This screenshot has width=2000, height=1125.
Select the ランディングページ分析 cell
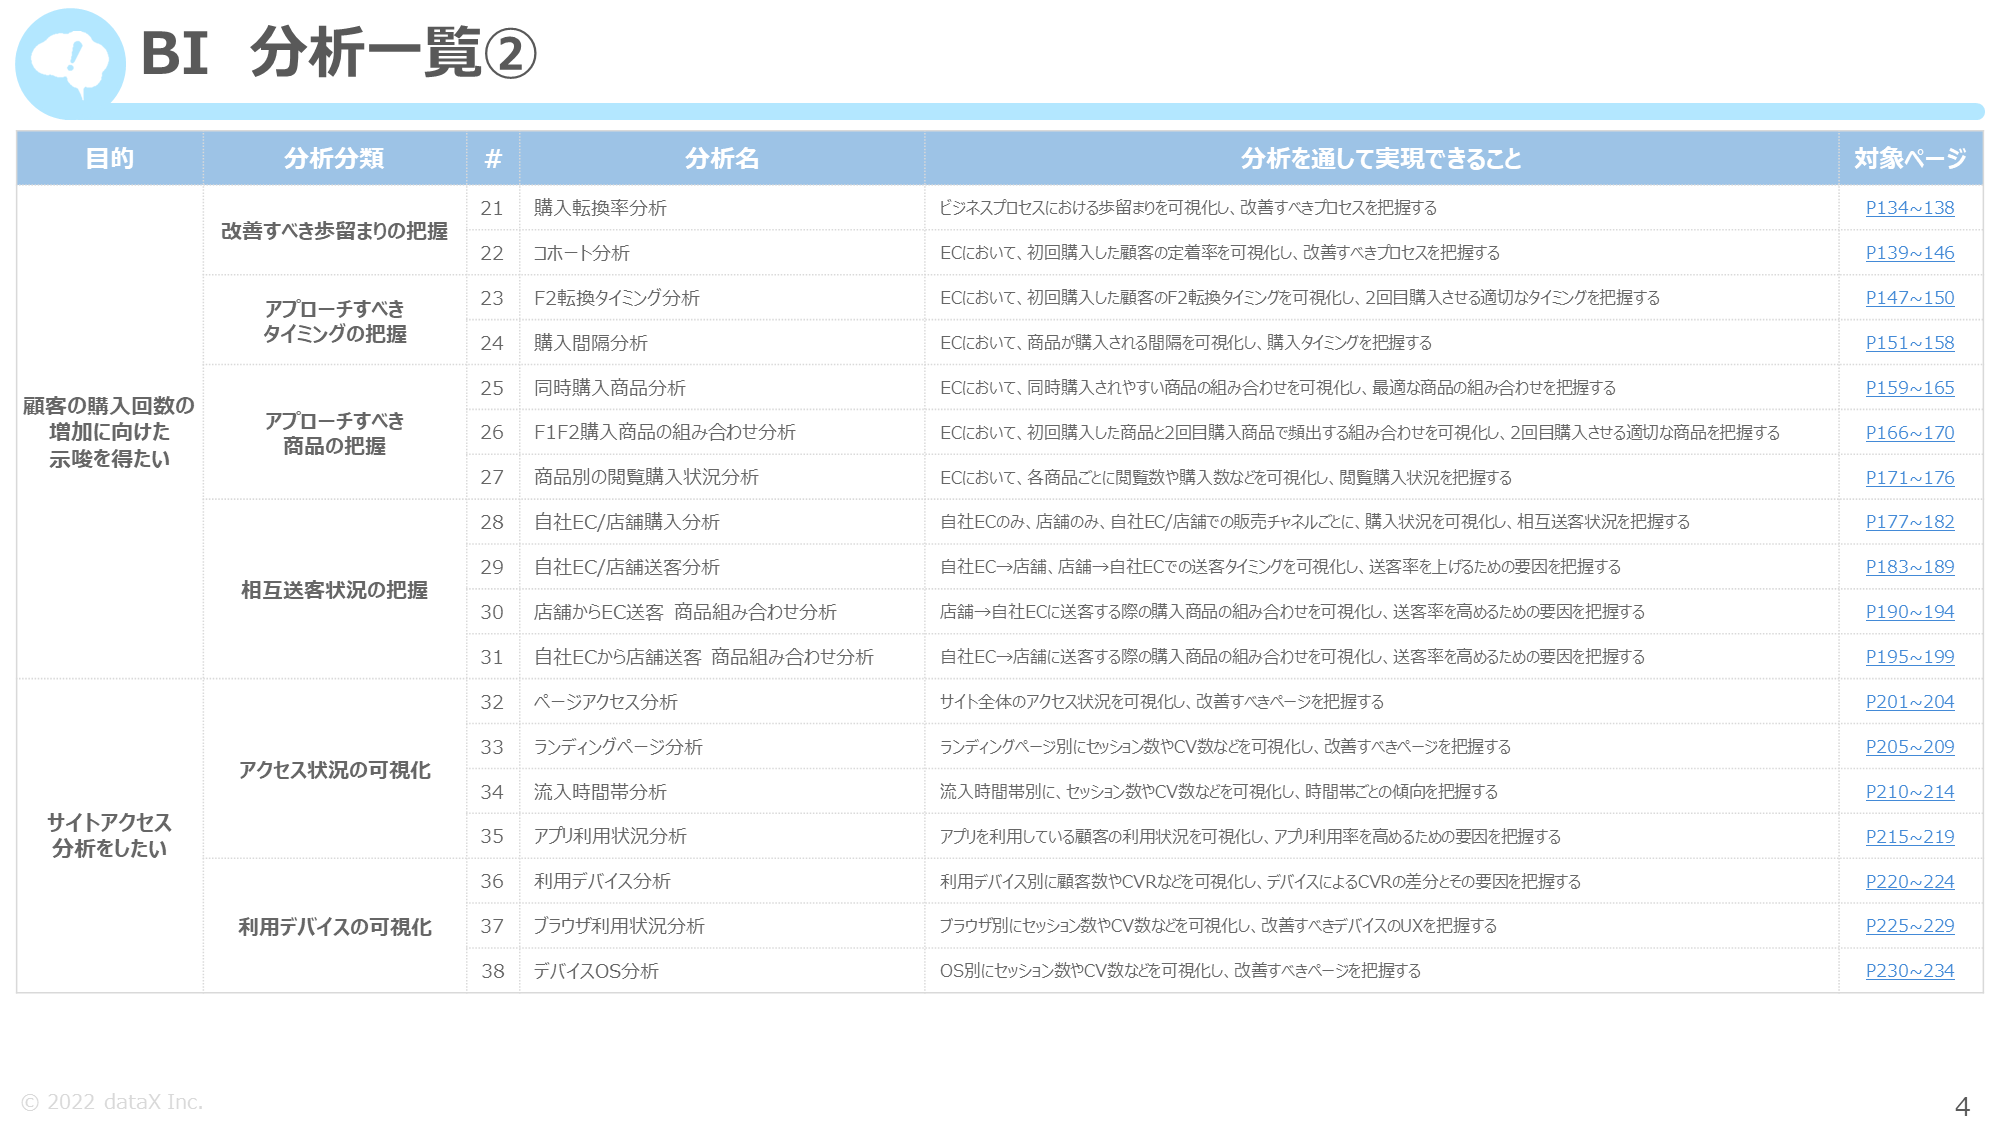tap(722, 747)
